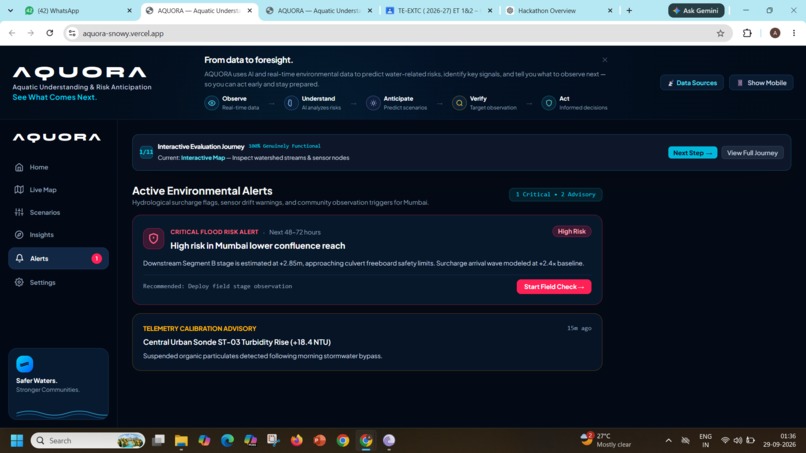Viewport: 806px width, 453px height.
Task: Click the 15m ago timestamp
Action: [x=579, y=328]
